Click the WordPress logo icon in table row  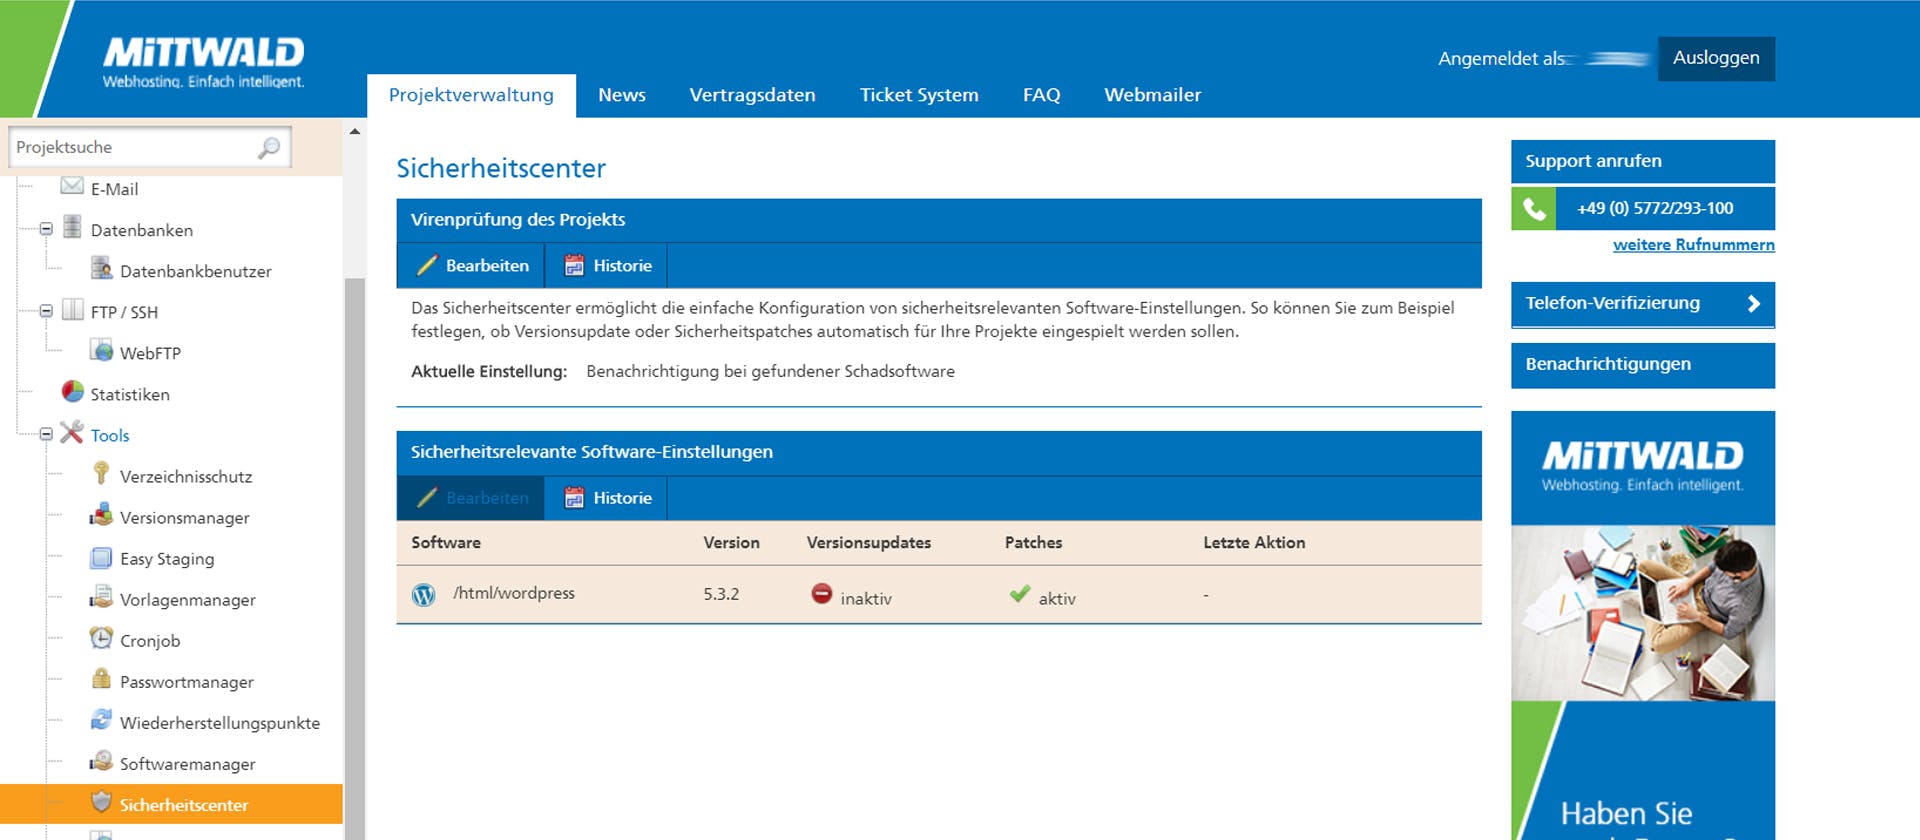[424, 595]
